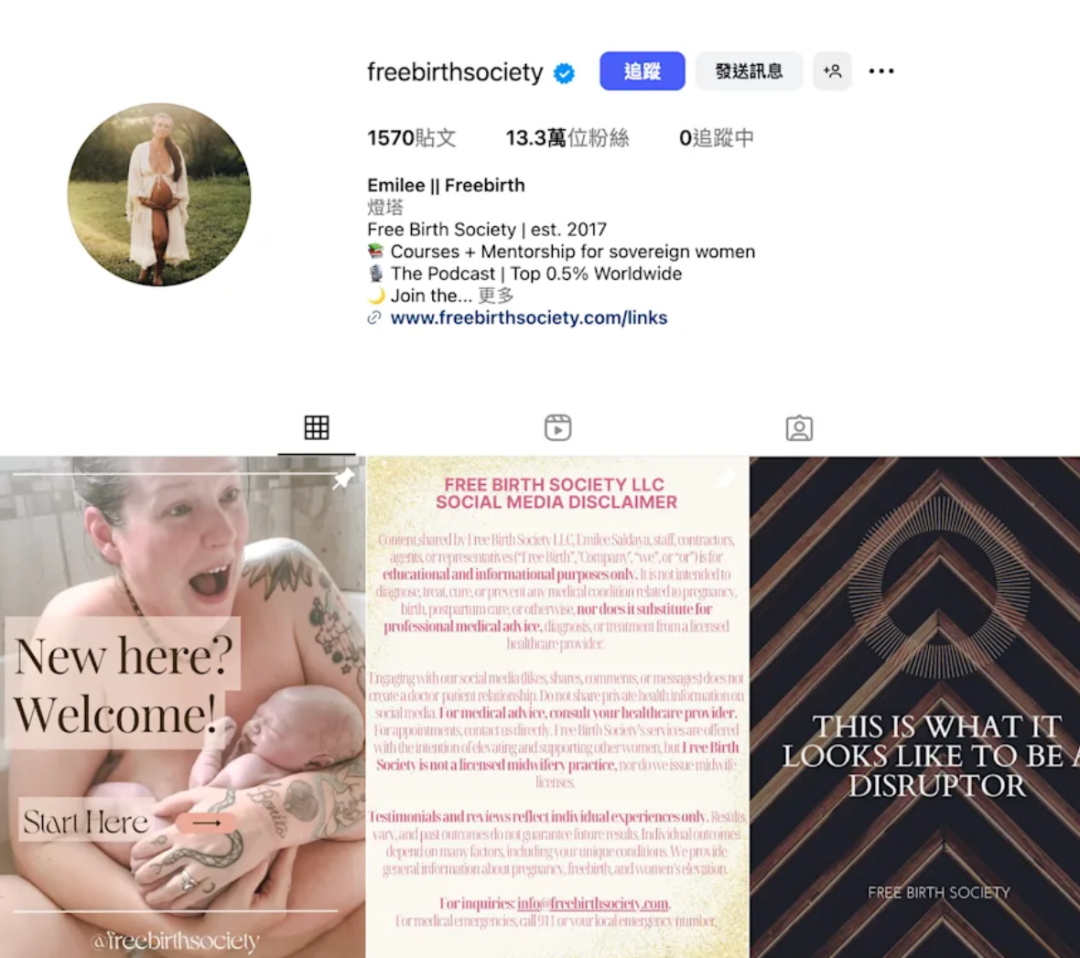The width and height of the screenshot is (1080, 958).
Task: Open the New here? Welcome! post
Action: [x=183, y=707]
